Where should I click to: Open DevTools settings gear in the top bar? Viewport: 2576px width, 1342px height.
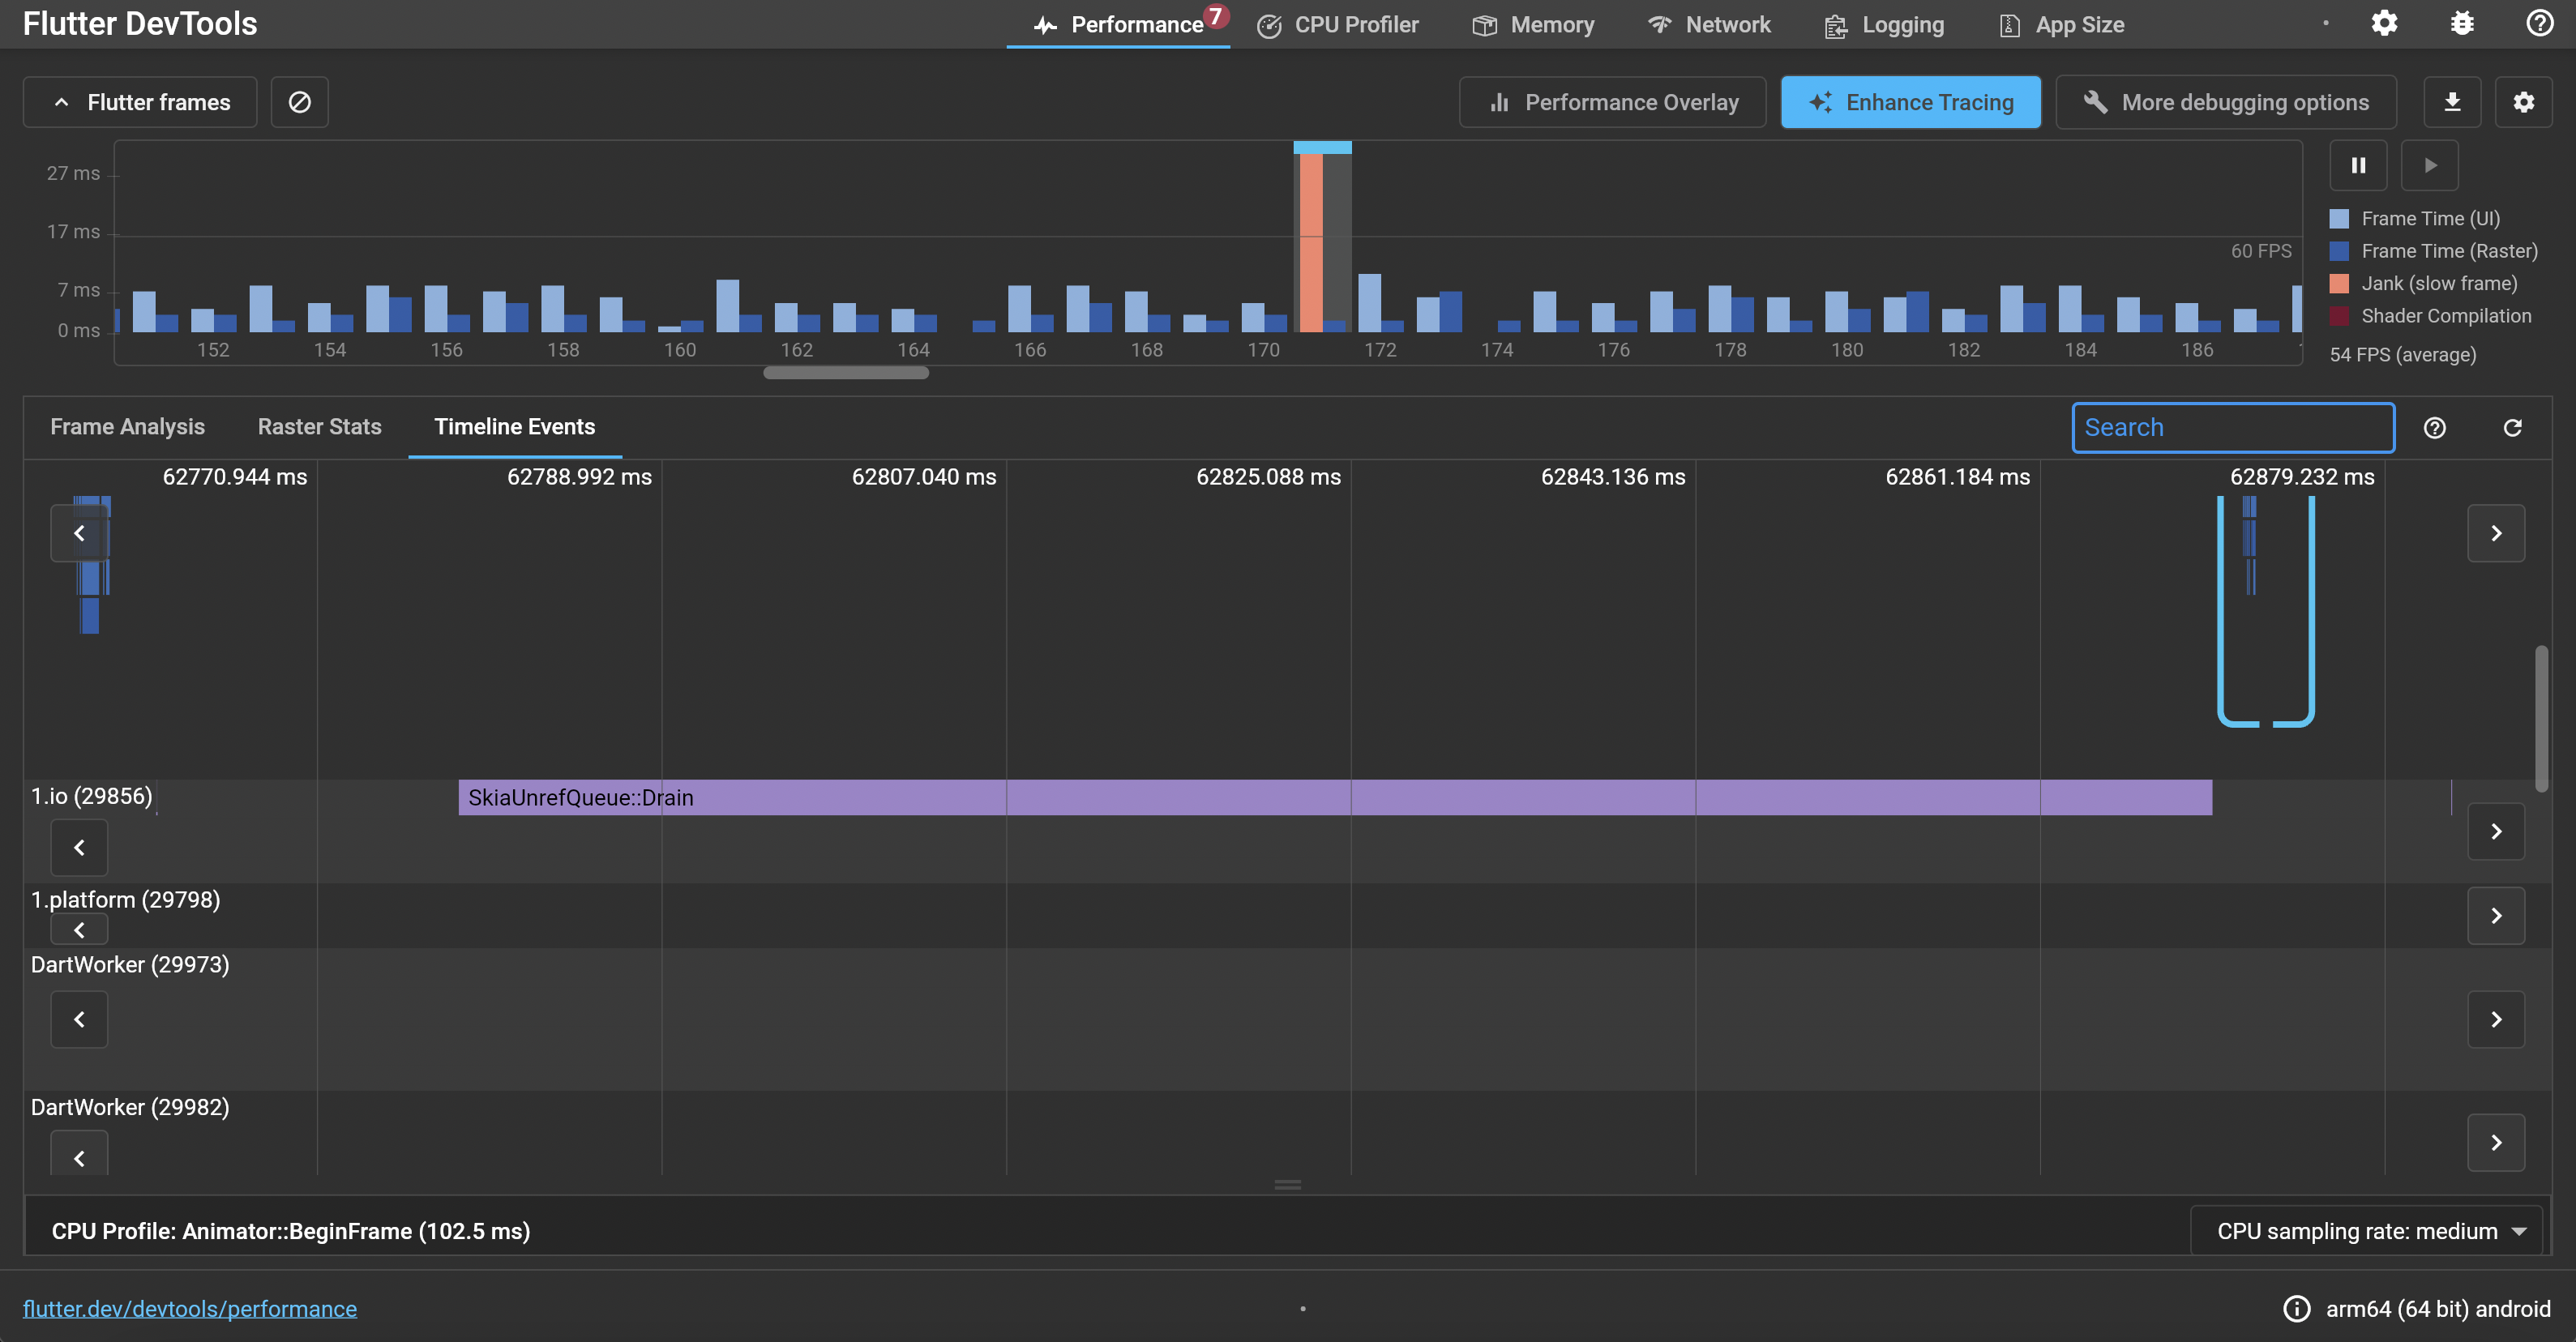(x=2384, y=24)
